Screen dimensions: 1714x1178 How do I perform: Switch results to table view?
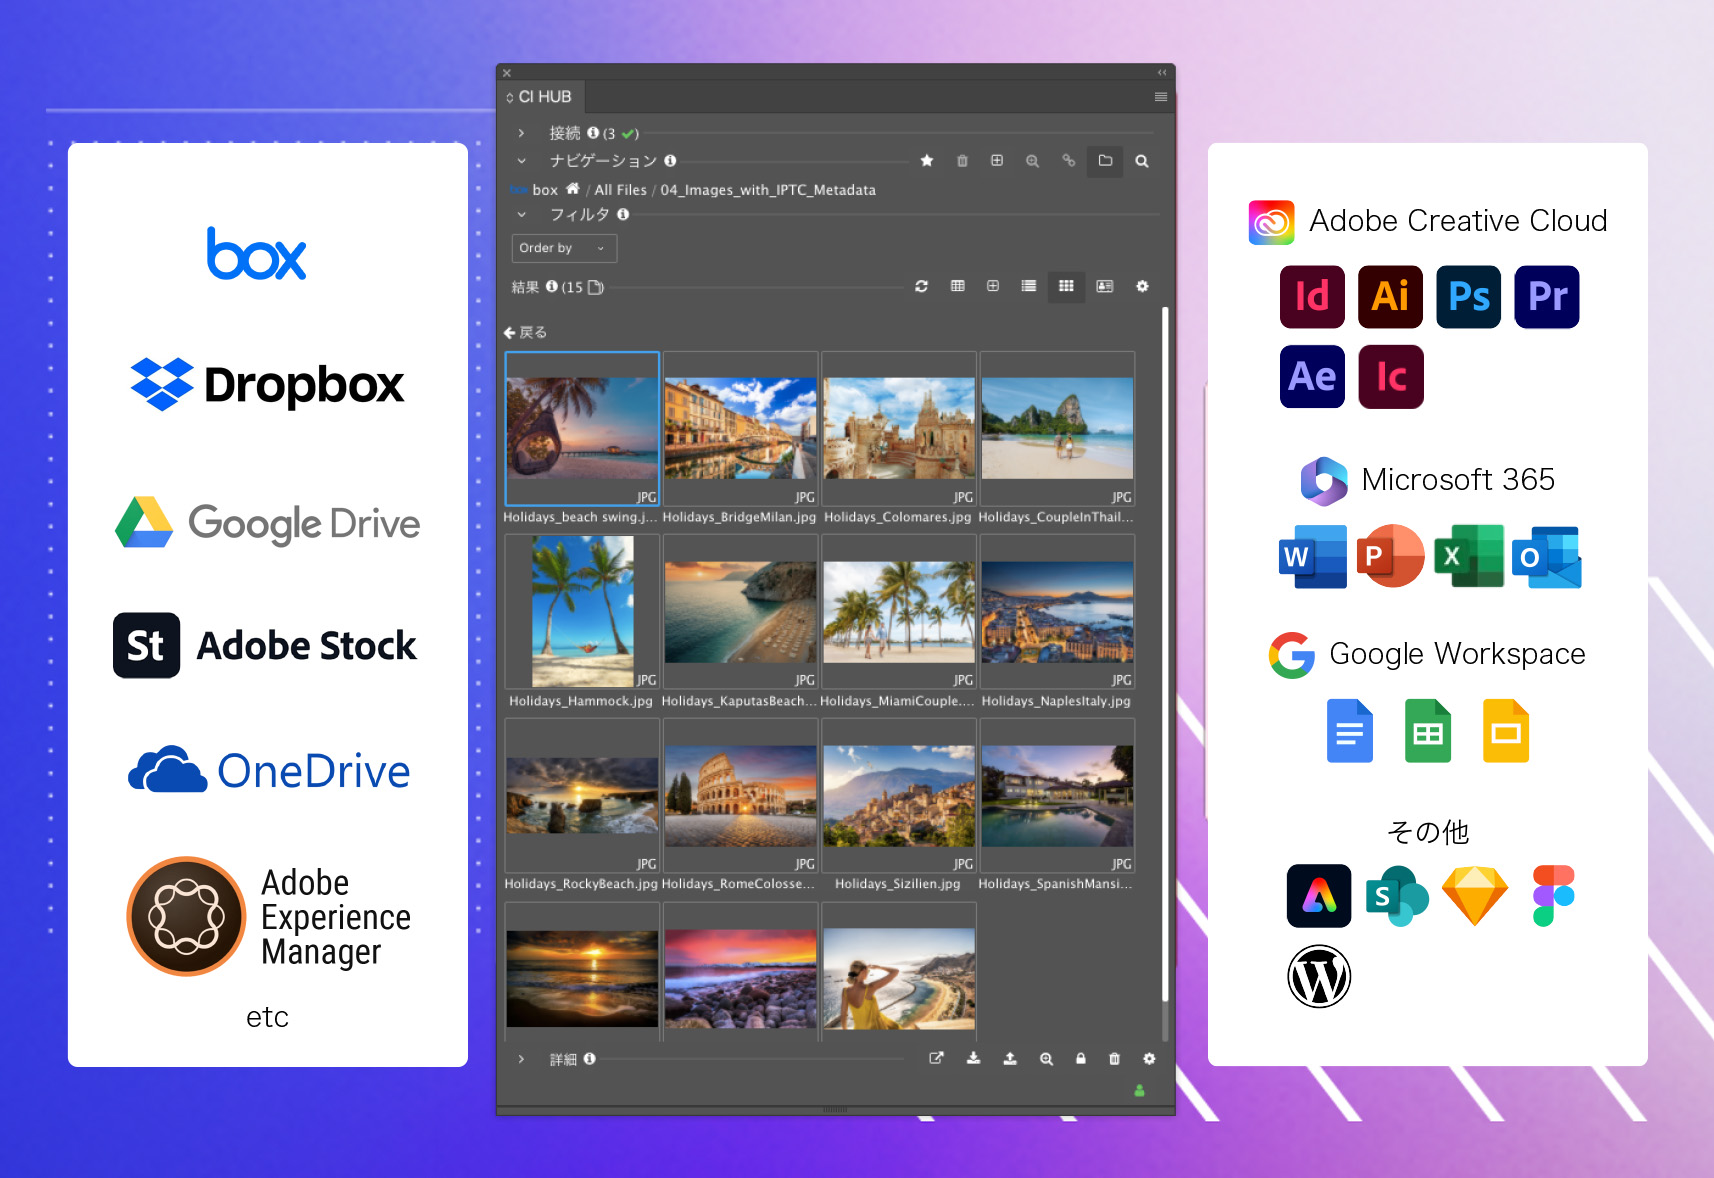[957, 286]
